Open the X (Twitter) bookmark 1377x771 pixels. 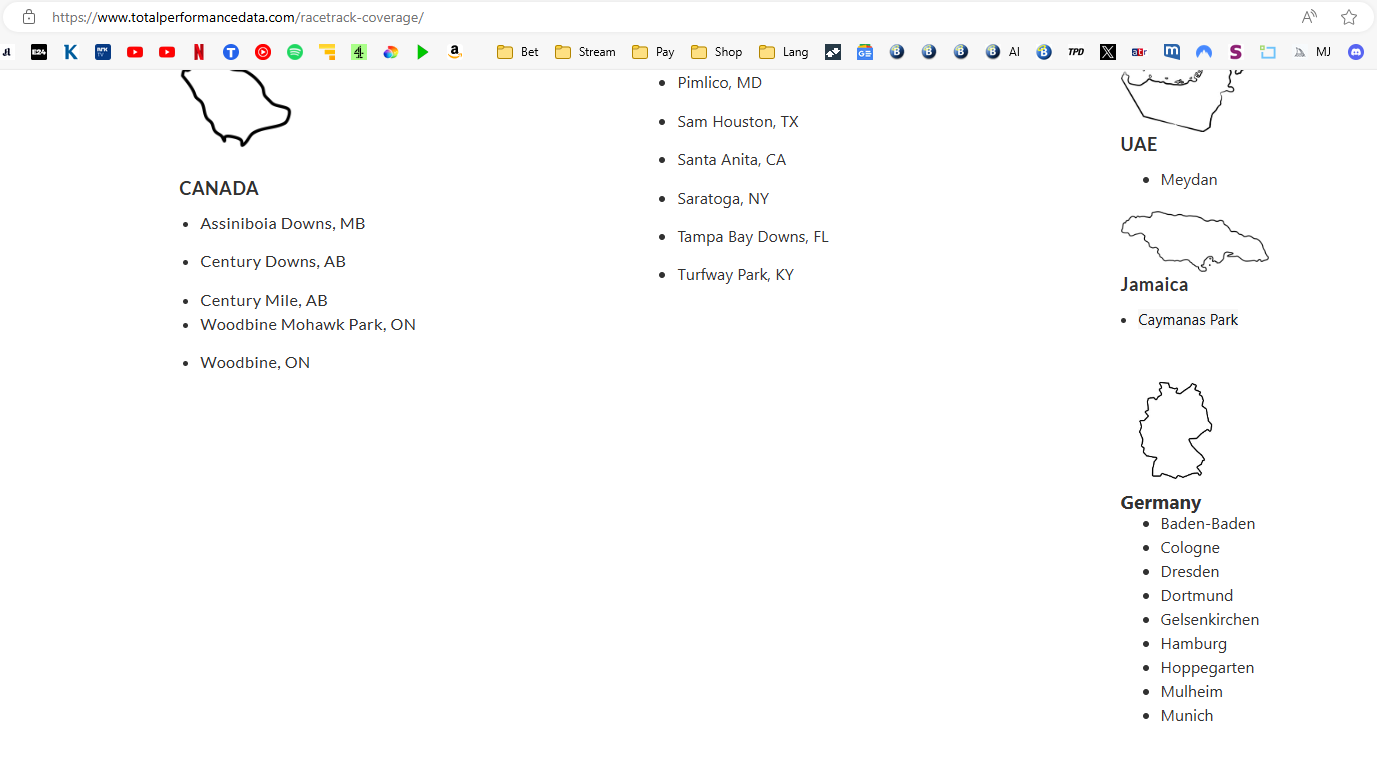1107,52
